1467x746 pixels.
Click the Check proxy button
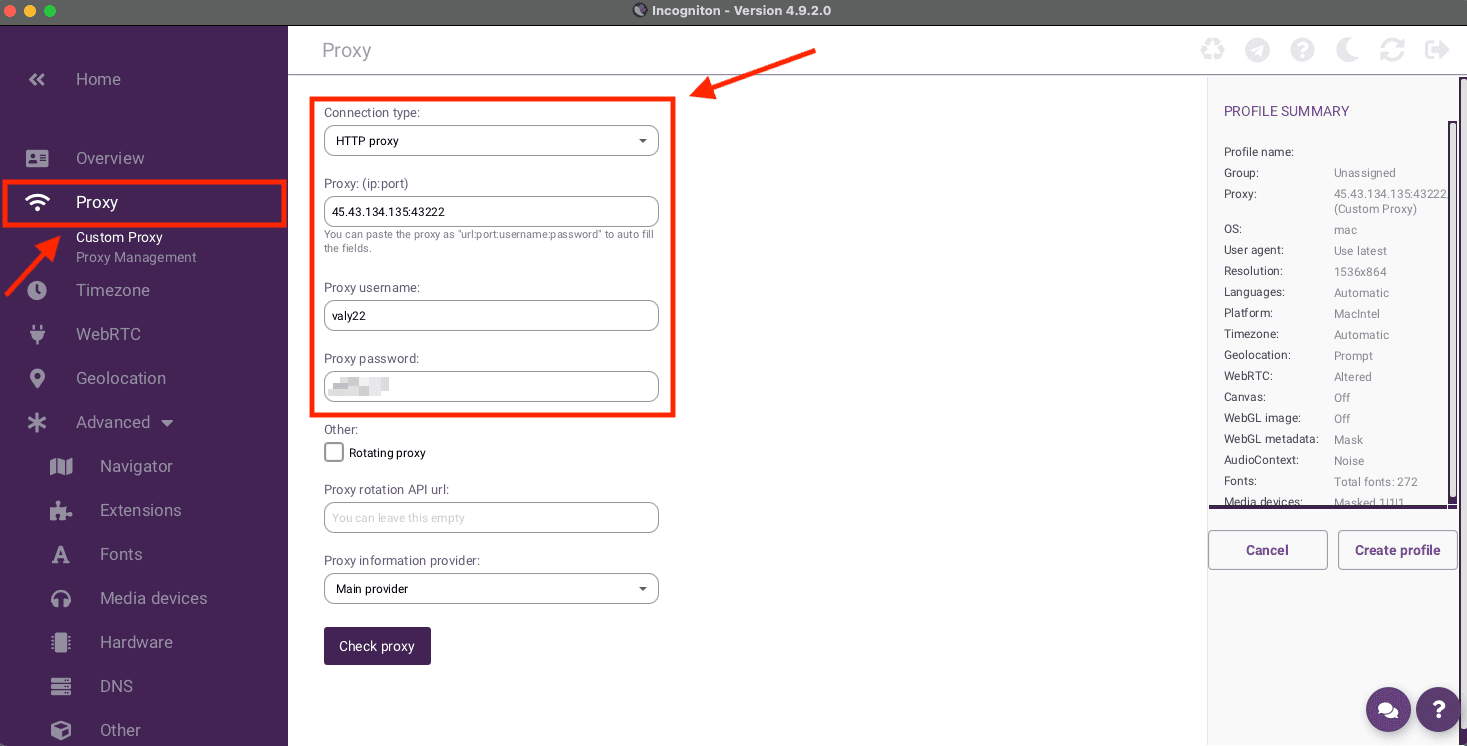point(377,646)
